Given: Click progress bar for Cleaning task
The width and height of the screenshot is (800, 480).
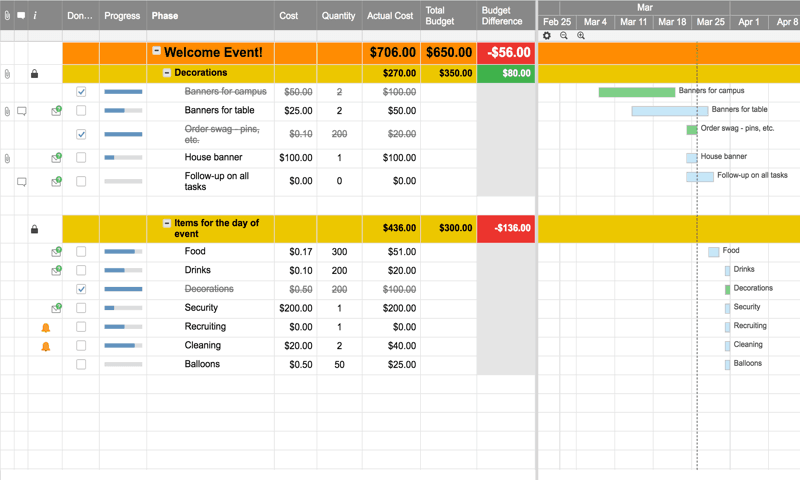Looking at the screenshot, I should point(122,346).
